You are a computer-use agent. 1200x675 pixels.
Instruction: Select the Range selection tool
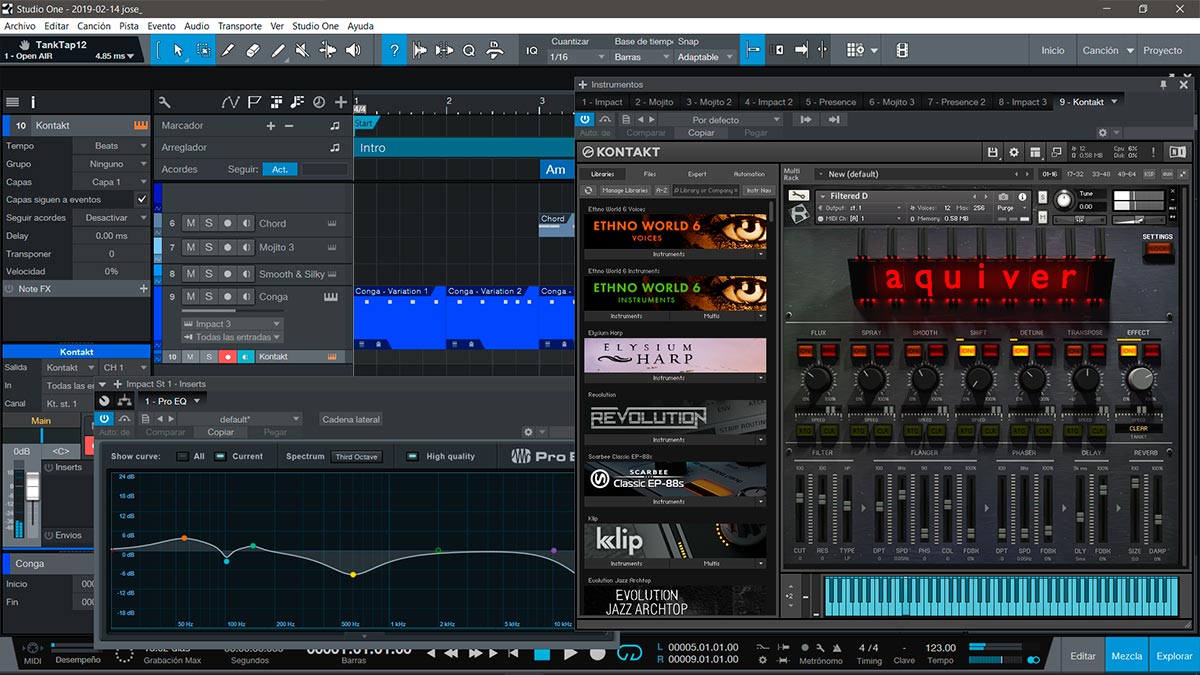point(203,50)
